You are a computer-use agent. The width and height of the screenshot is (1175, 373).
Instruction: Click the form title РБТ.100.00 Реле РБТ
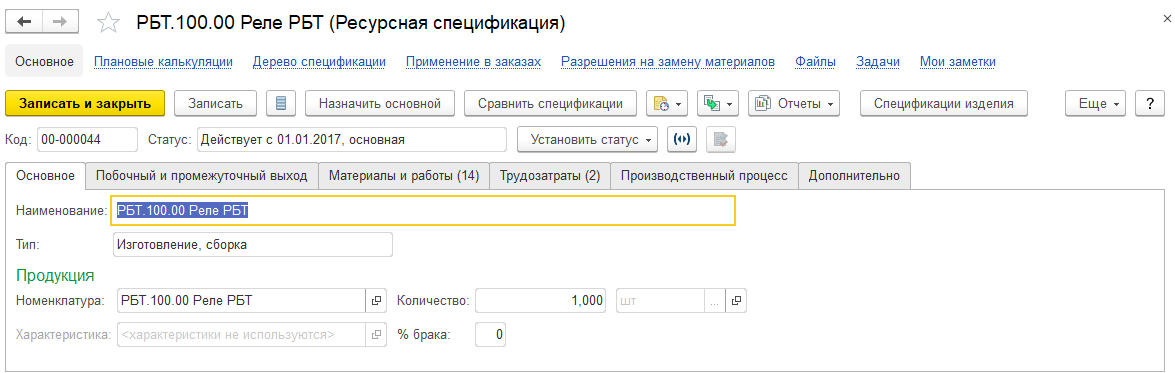350,23
